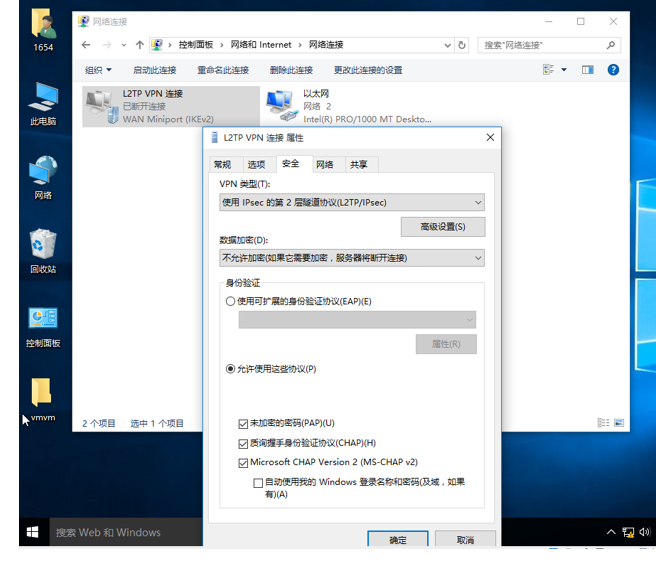
Task: Click 网络连接 in the breadcrumb path
Action: pos(326,45)
